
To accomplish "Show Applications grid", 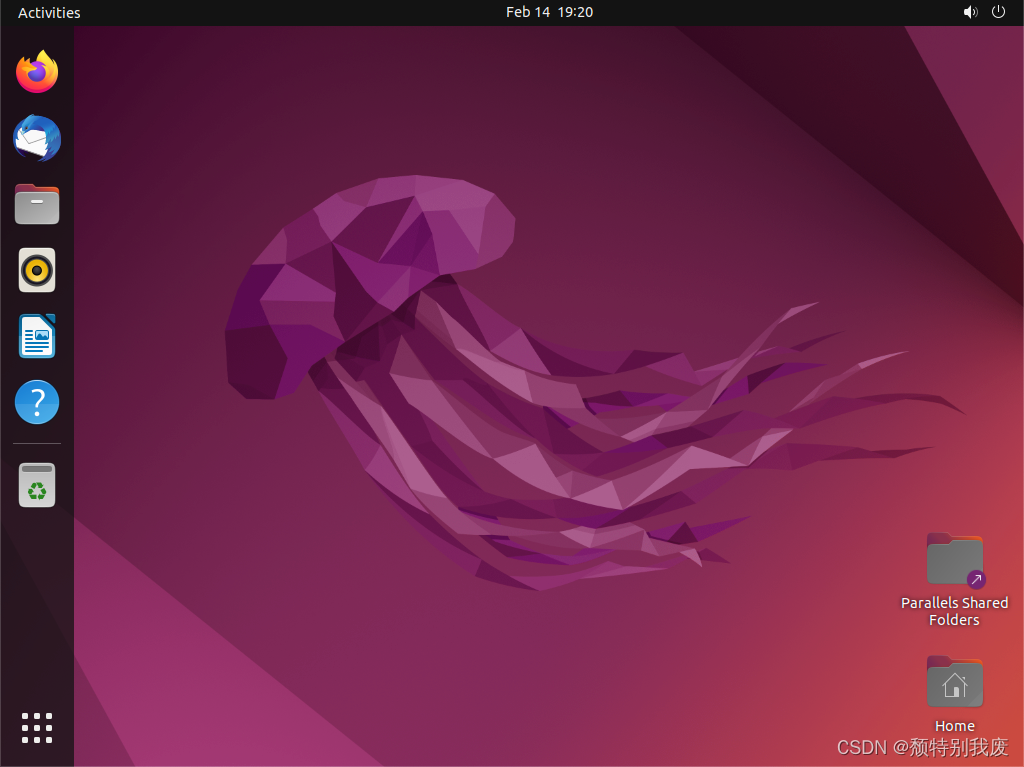I will pos(37,728).
